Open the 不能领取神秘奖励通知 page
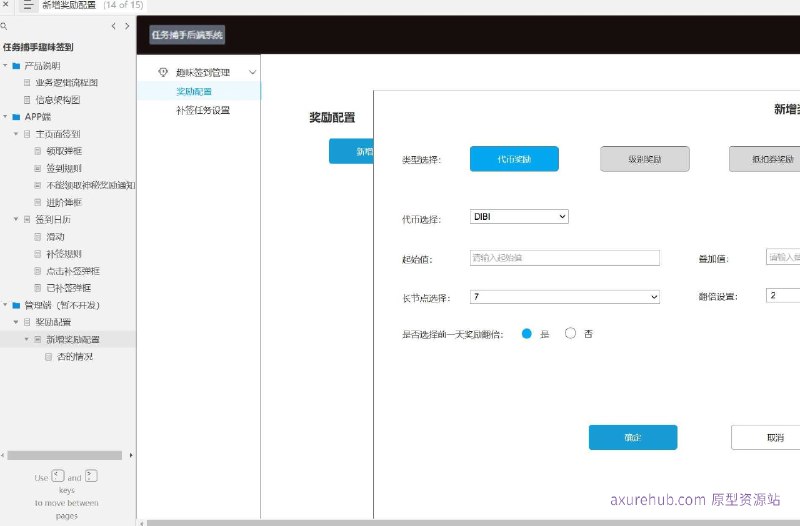Image resolution: width=800 pixels, height=526 pixels. point(90,185)
